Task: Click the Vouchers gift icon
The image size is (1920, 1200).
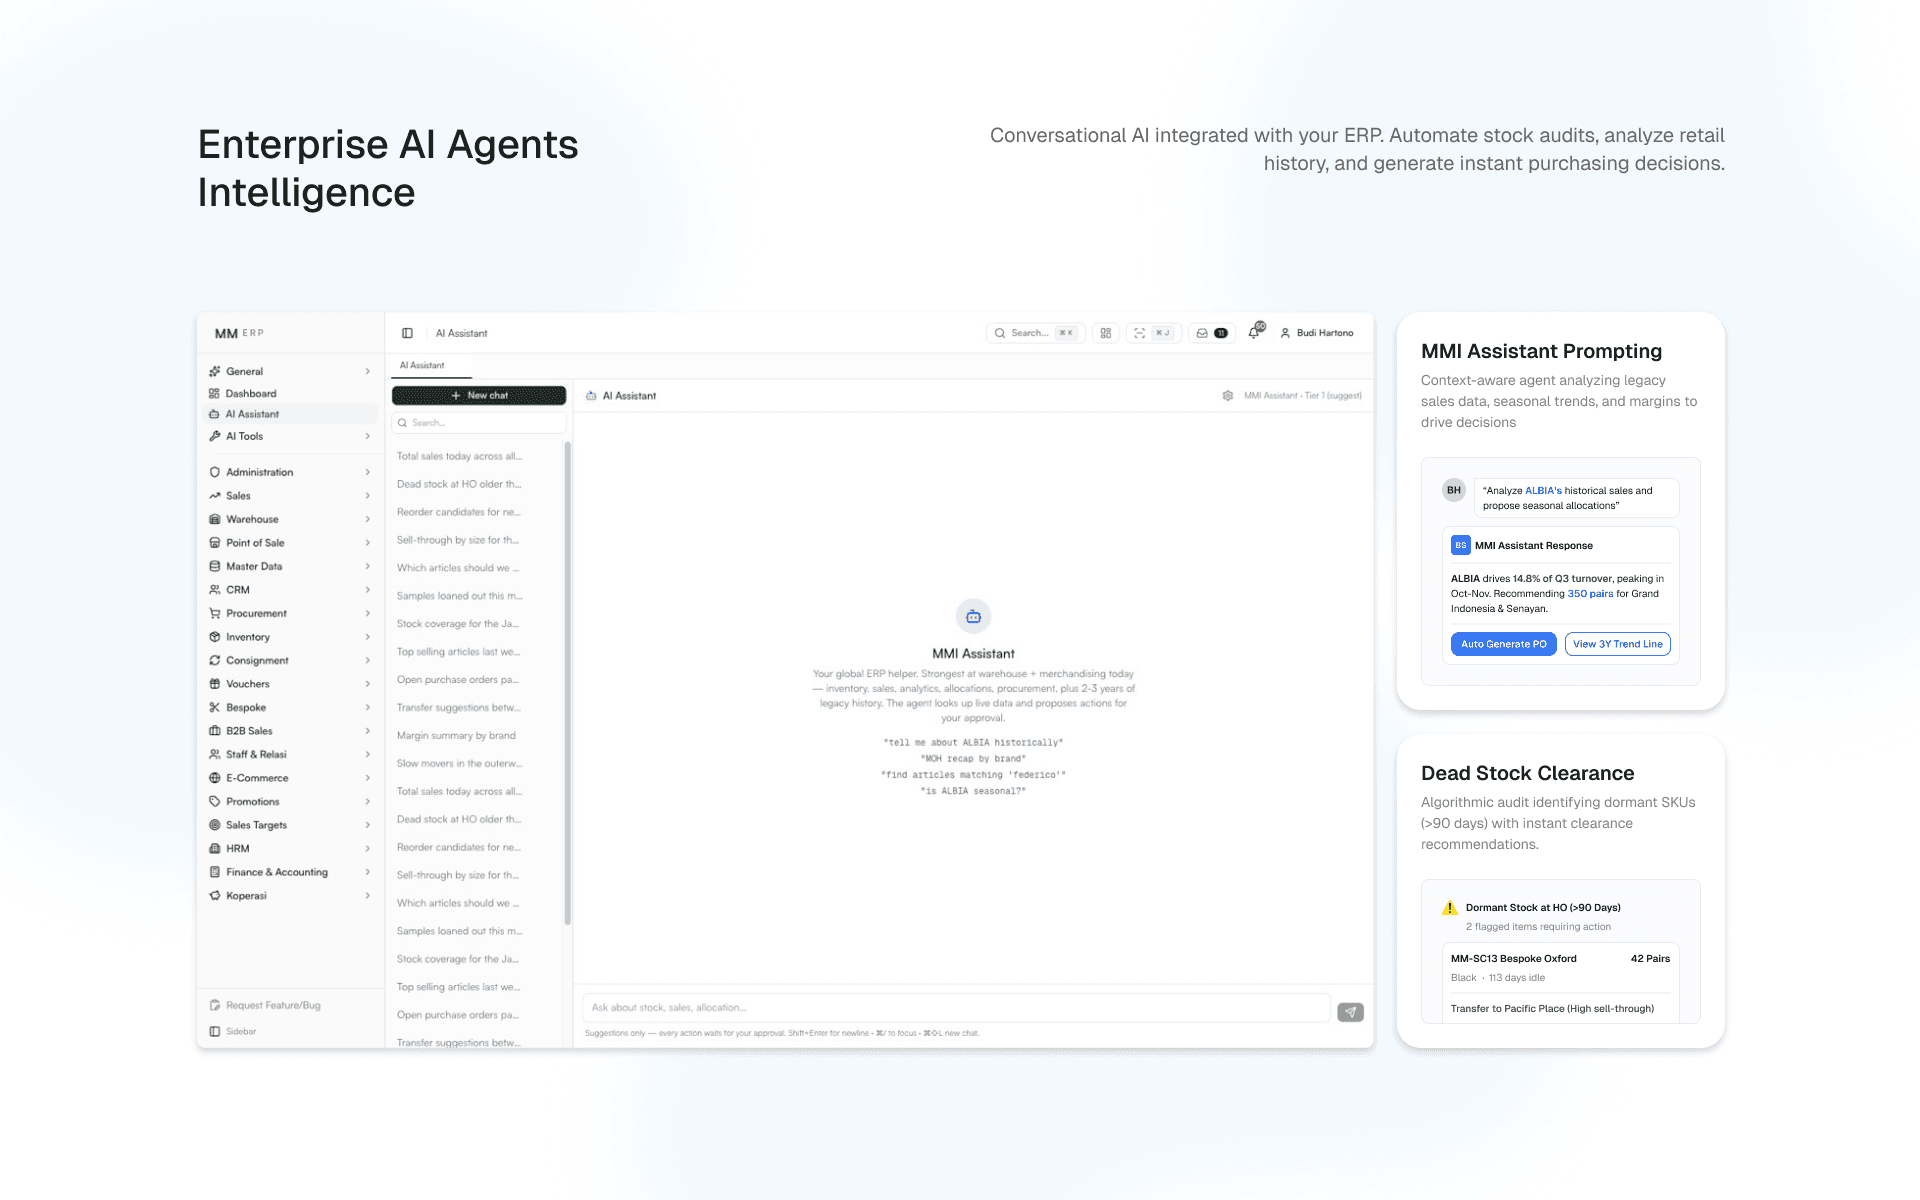Action: tap(214, 684)
